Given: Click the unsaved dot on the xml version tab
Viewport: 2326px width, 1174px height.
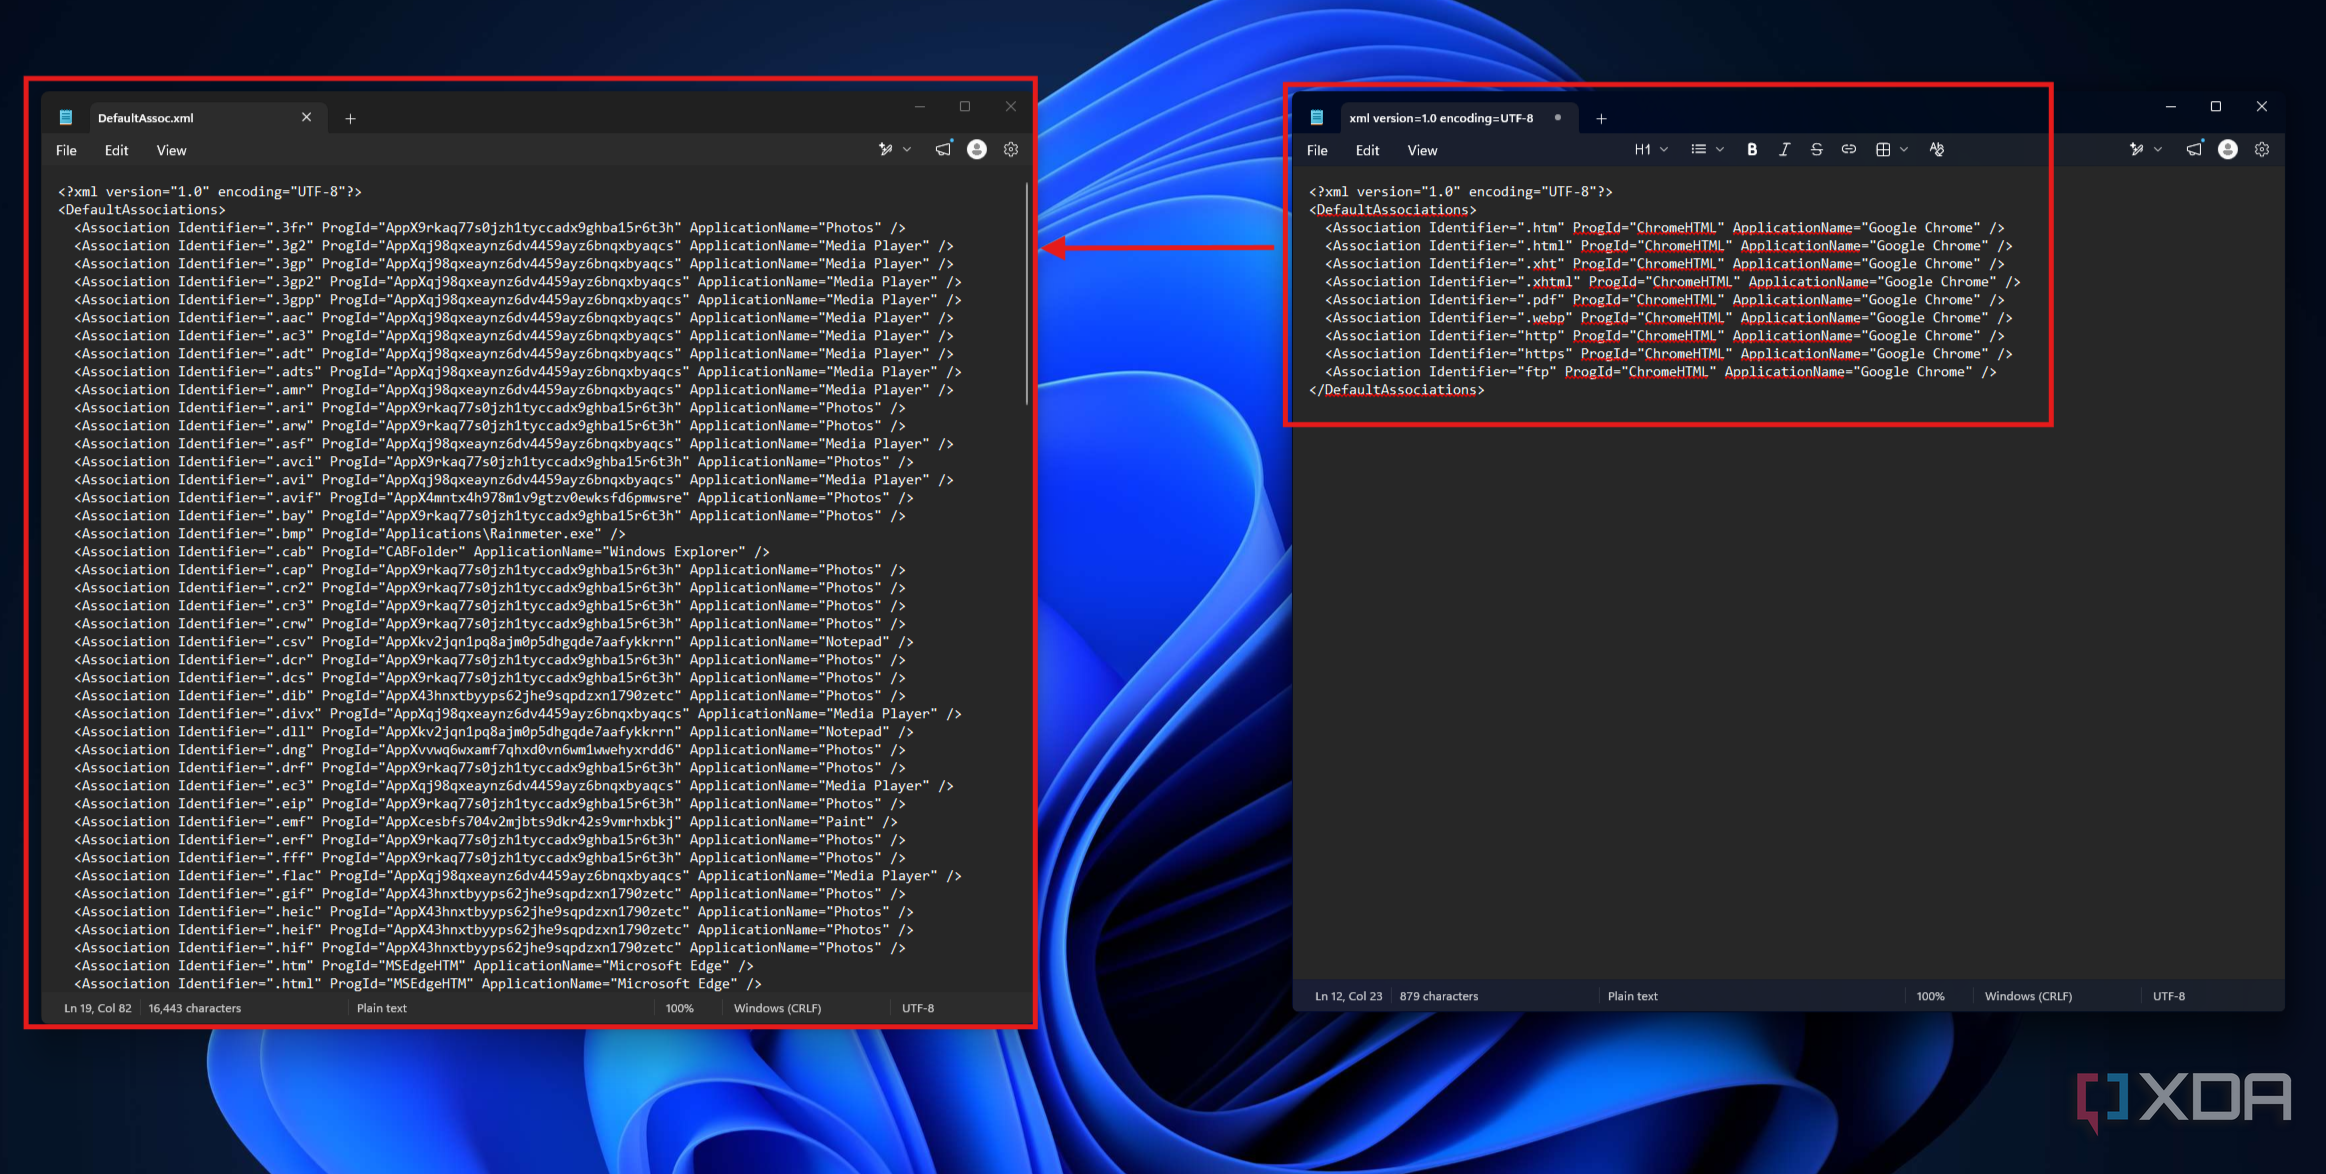Looking at the screenshot, I should click(1558, 117).
